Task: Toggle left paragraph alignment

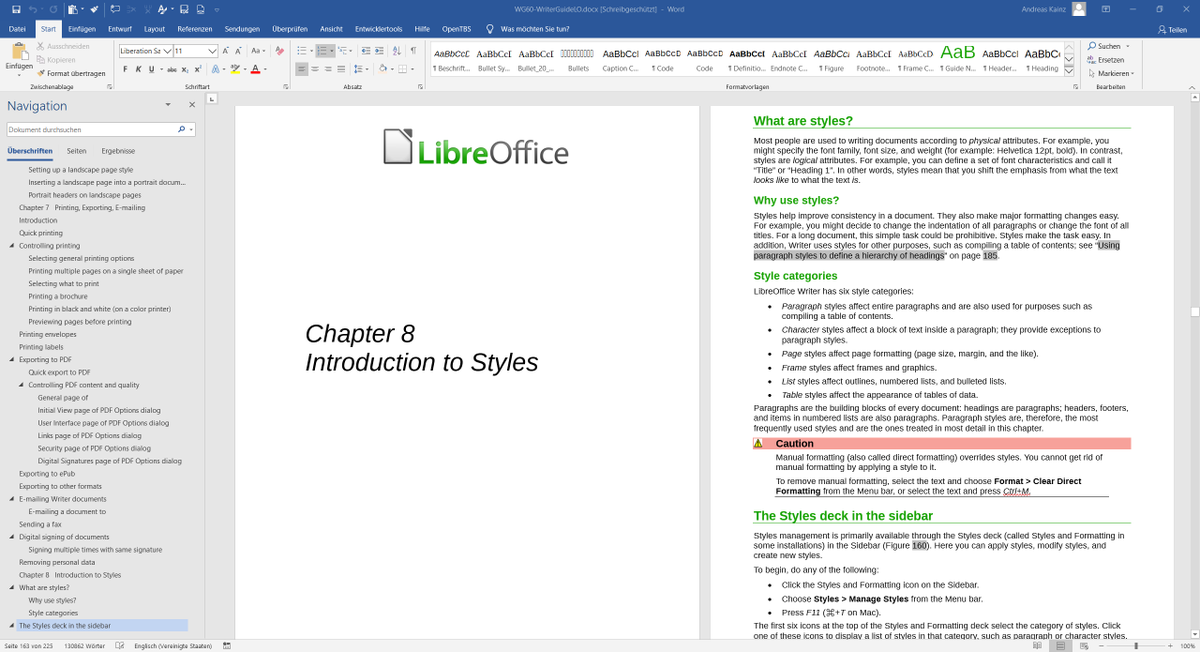Action: pyautogui.click(x=302, y=69)
